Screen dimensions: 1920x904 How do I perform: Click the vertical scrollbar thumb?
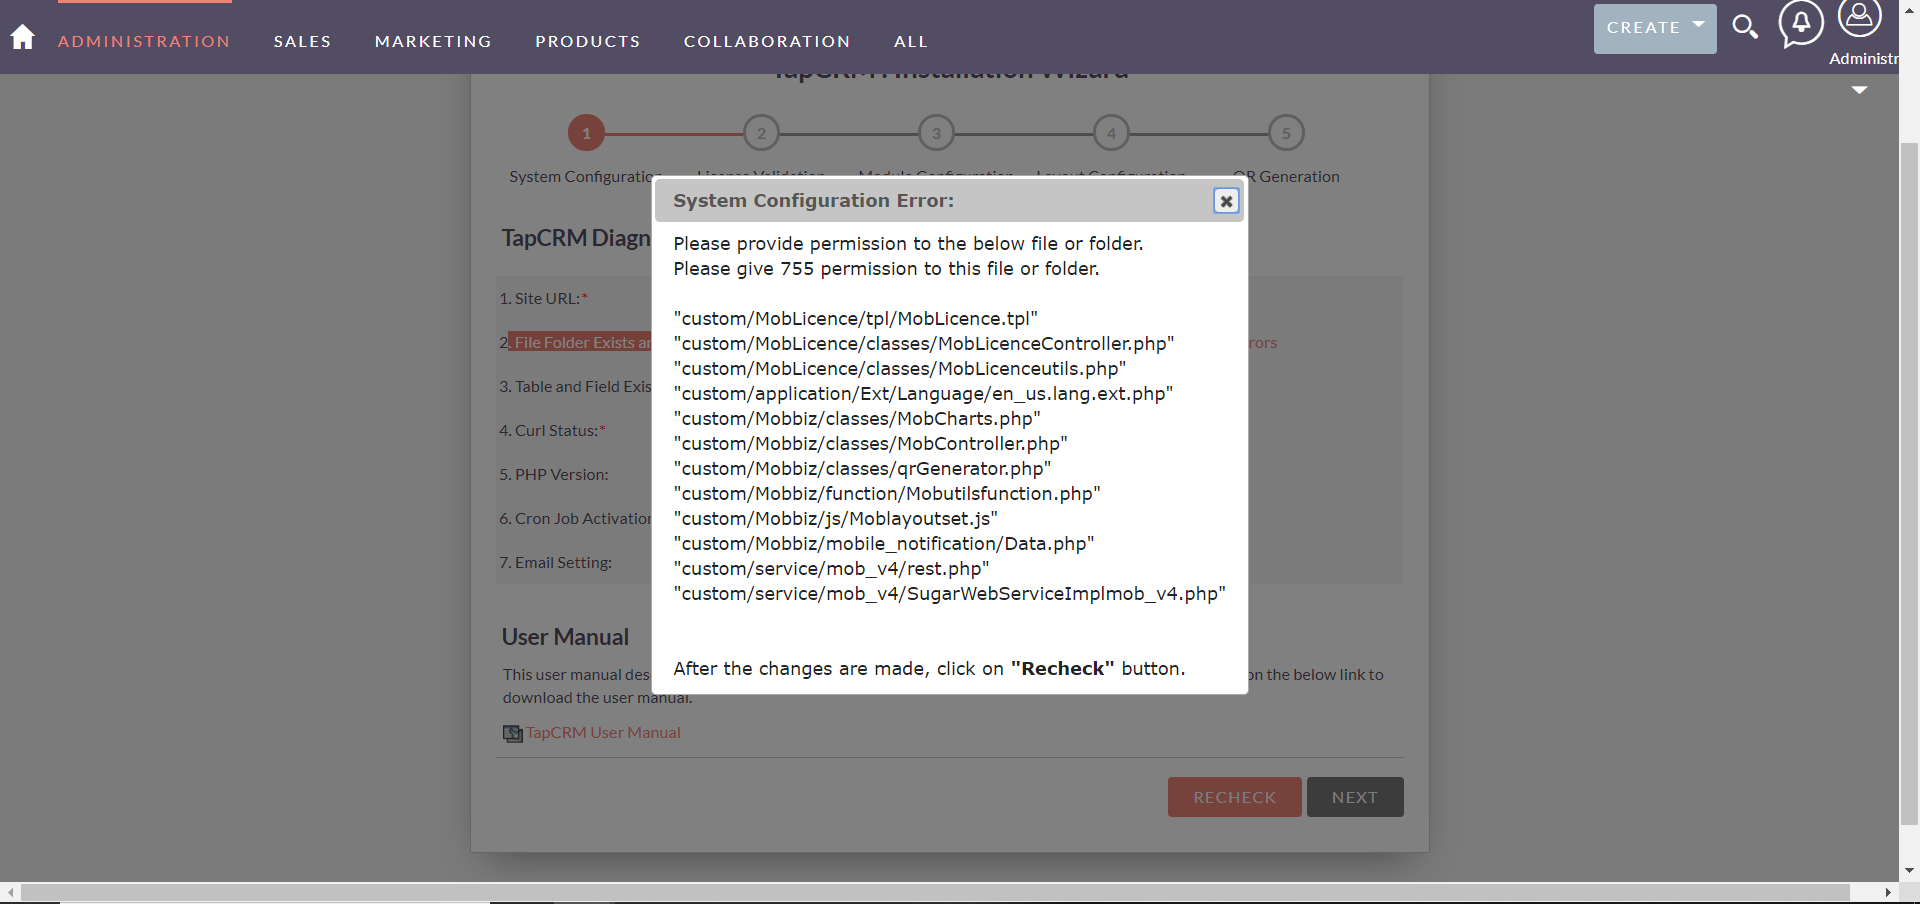pos(1909,485)
